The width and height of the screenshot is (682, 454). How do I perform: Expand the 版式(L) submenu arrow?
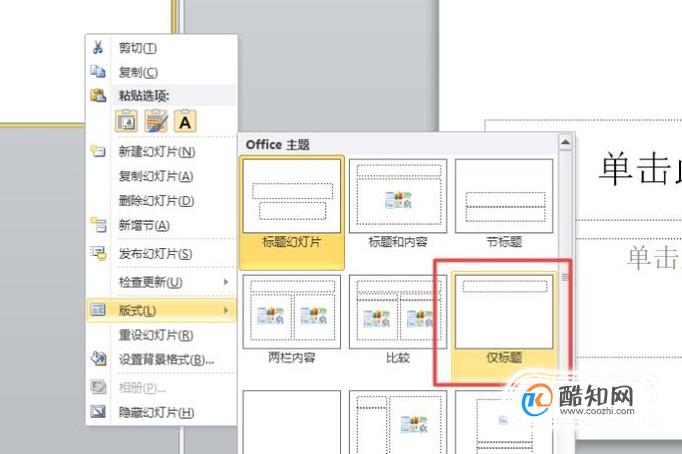(226, 310)
